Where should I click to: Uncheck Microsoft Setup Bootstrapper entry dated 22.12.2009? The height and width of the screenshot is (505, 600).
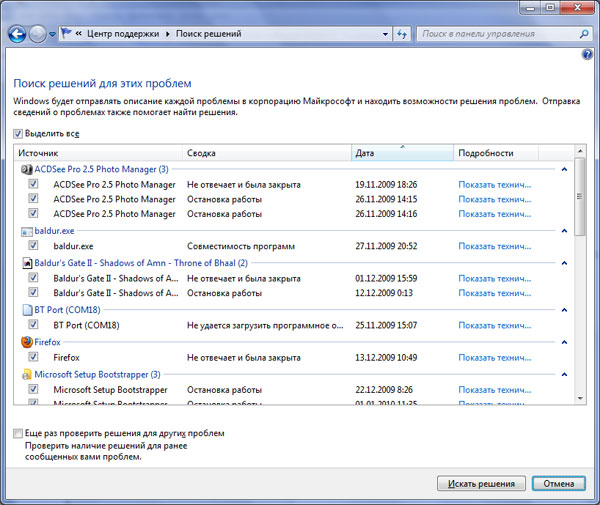(x=33, y=389)
